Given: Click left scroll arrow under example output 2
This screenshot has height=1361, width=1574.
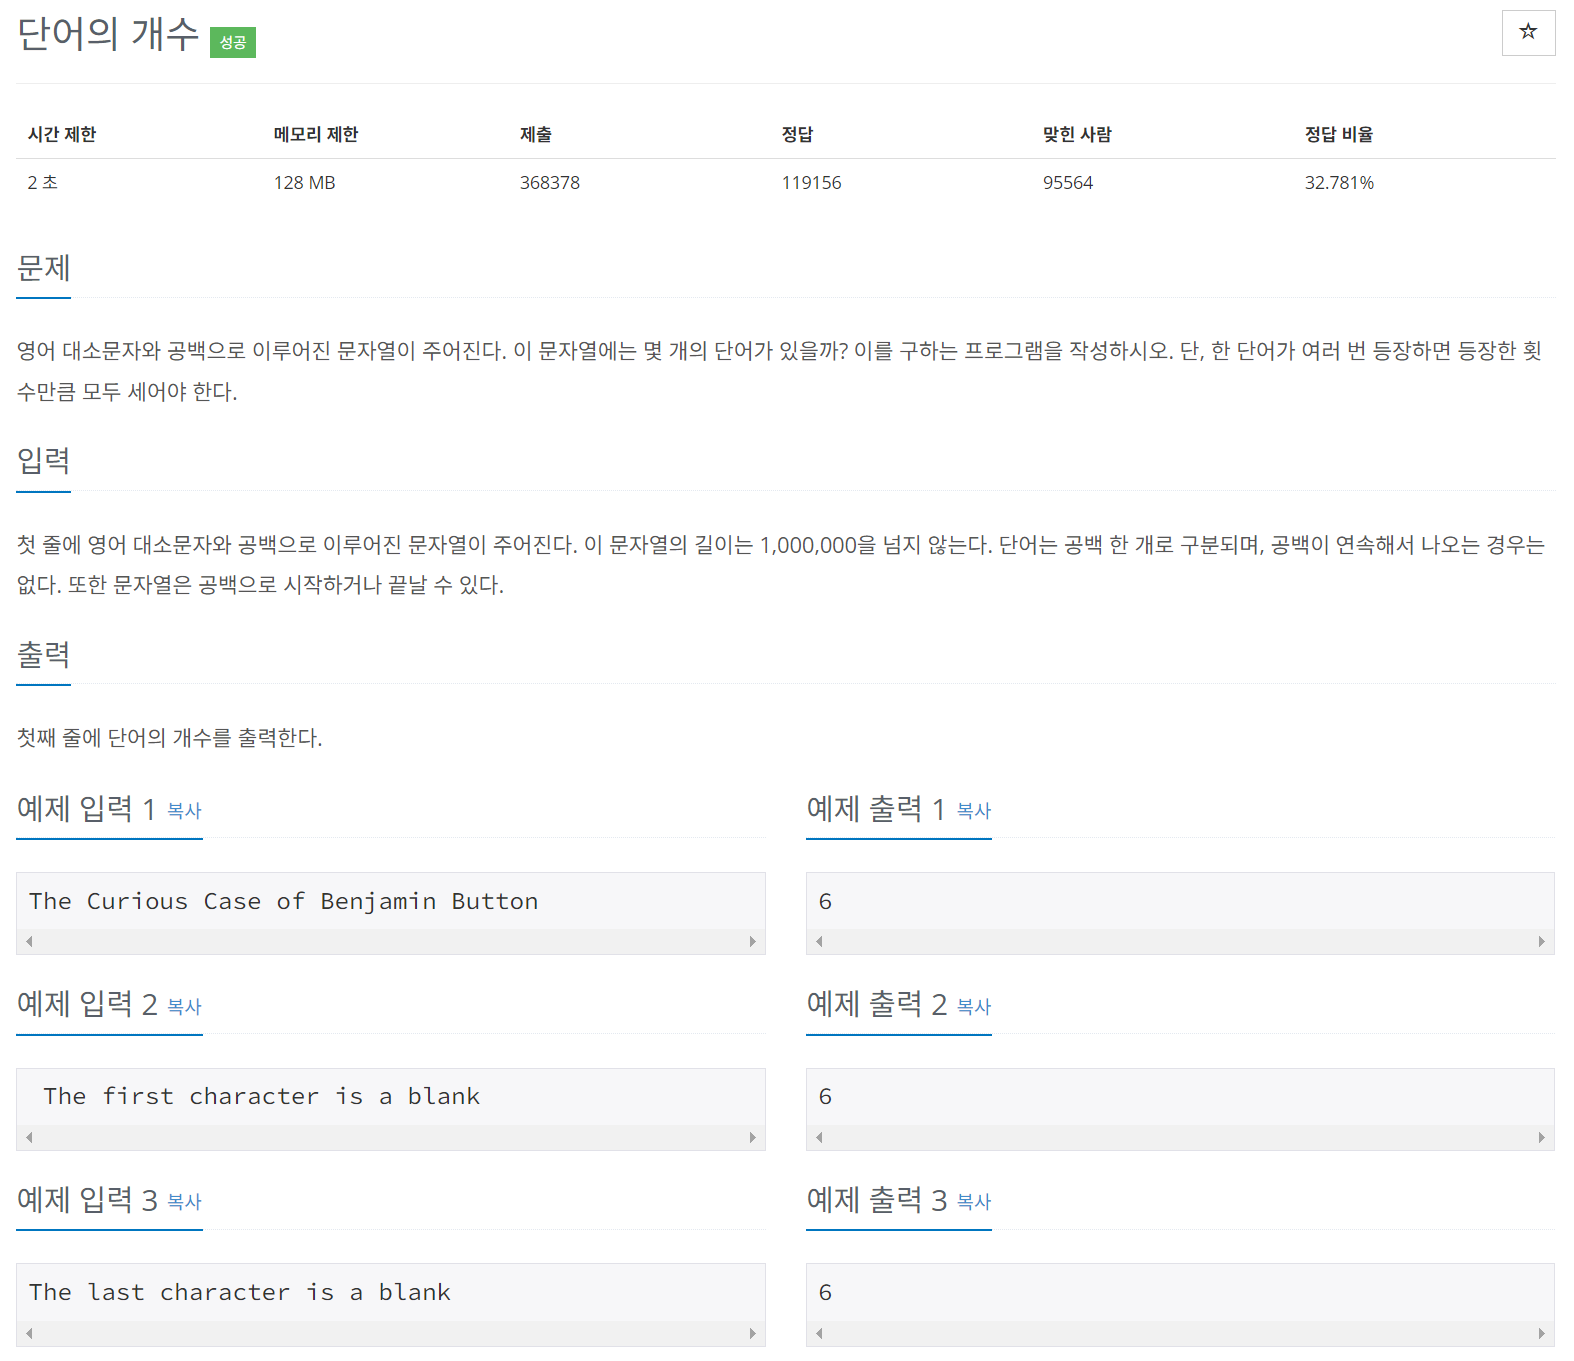Looking at the screenshot, I should [819, 1137].
